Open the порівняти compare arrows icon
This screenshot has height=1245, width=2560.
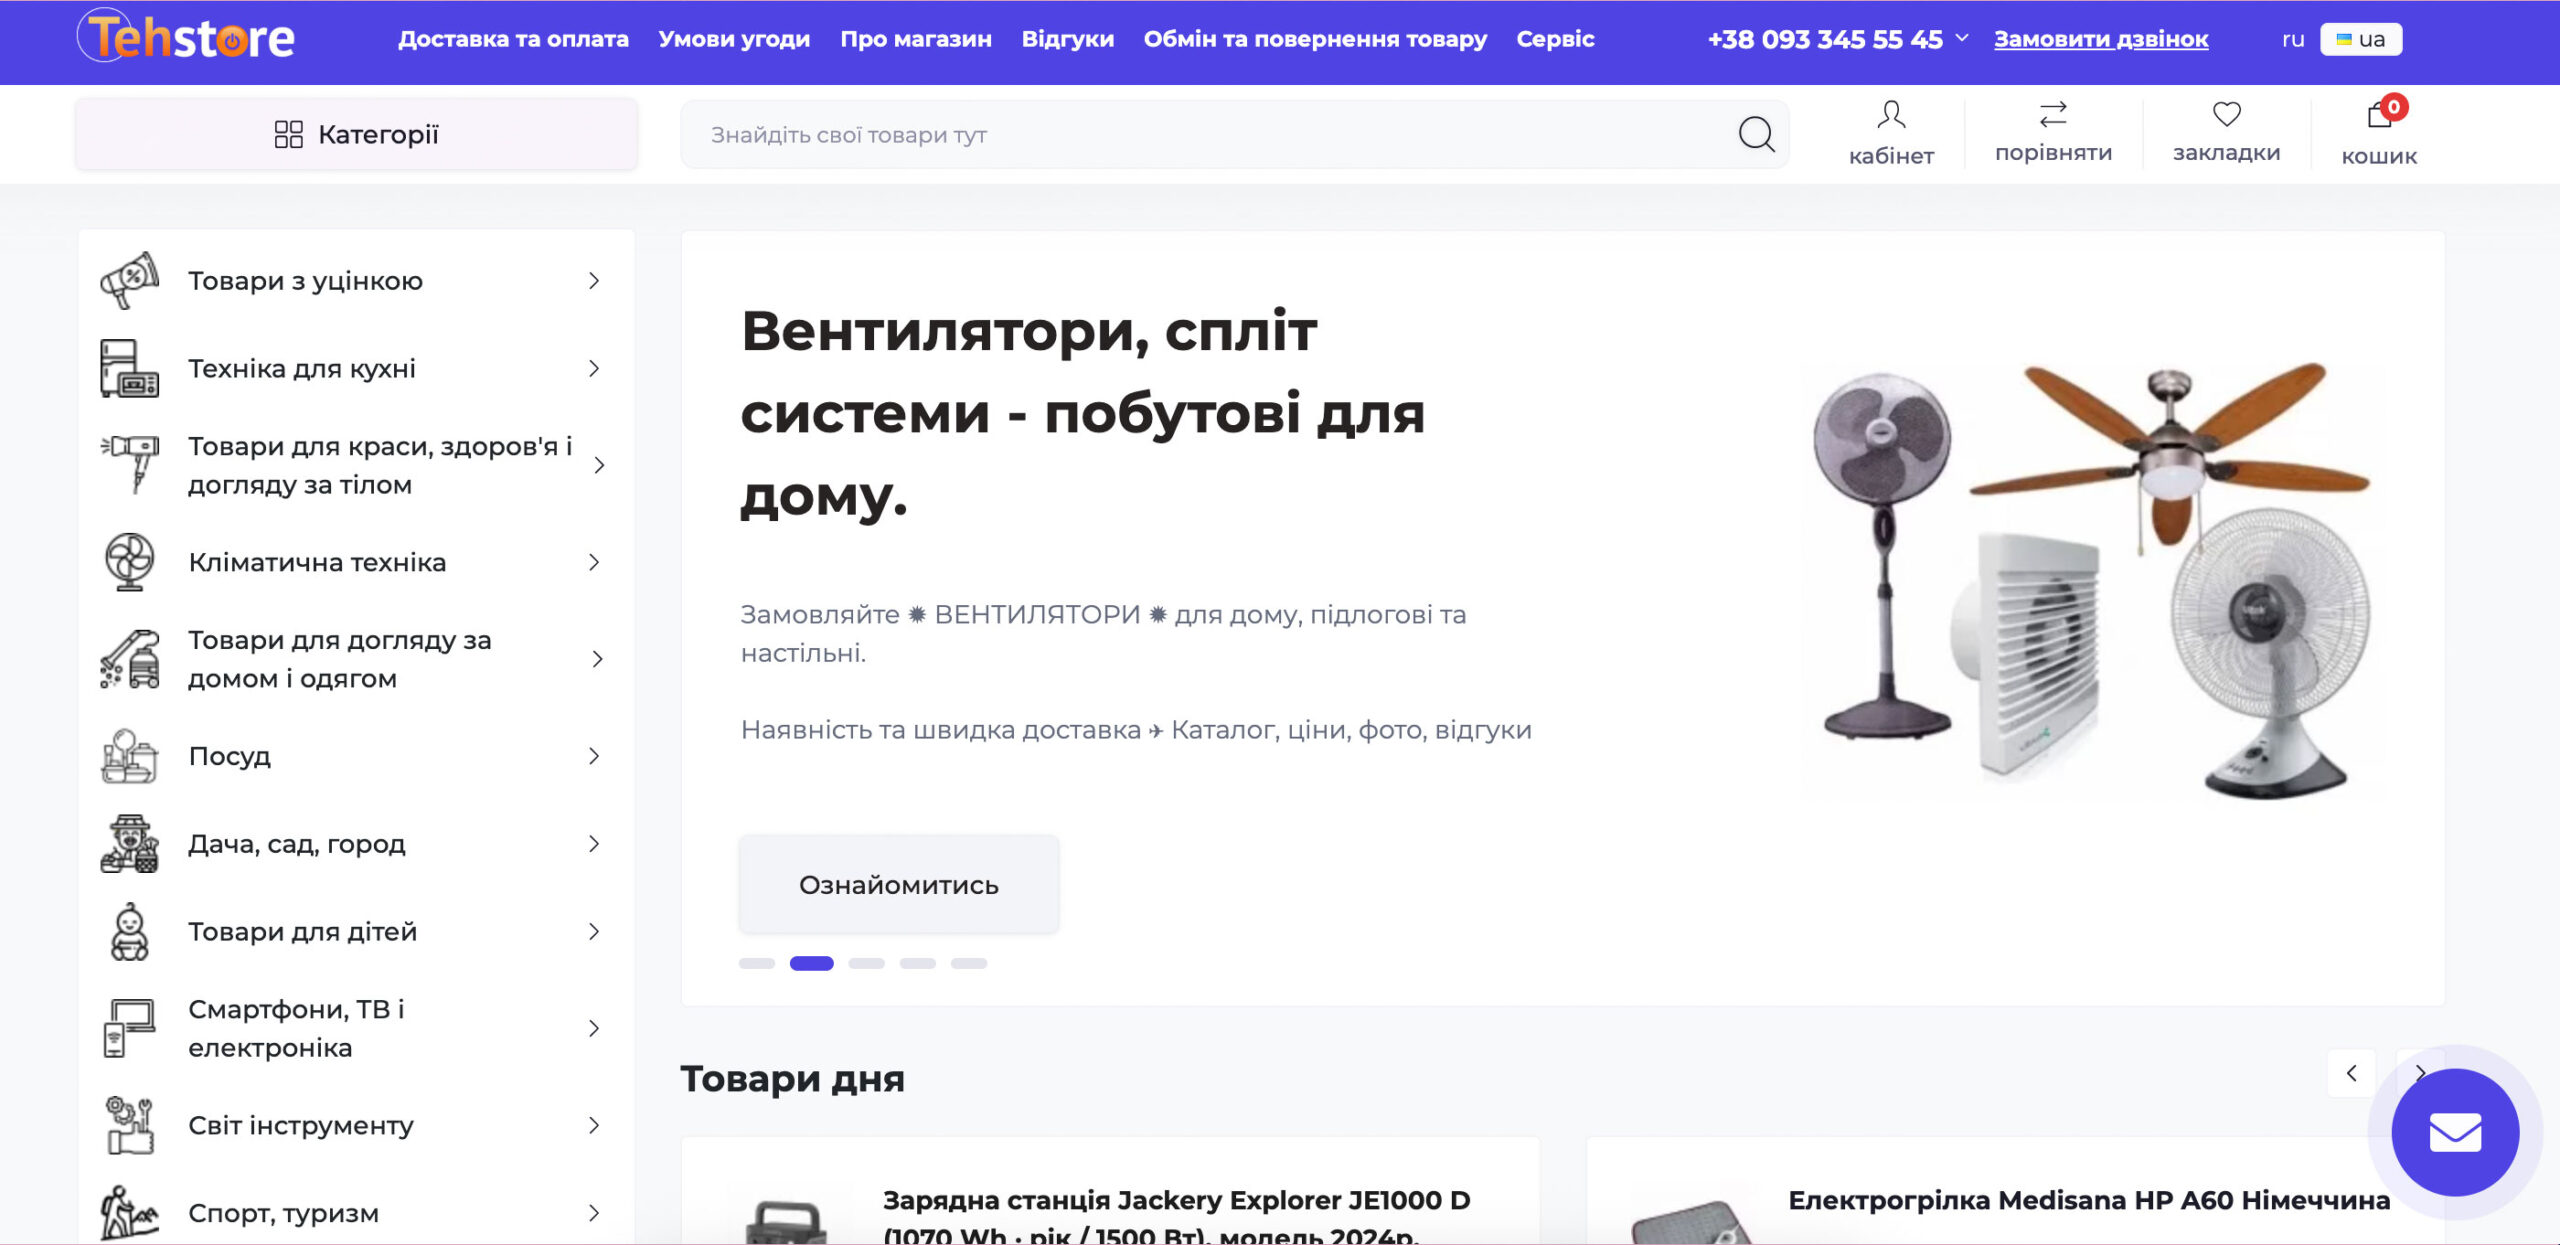point(2053,114)
